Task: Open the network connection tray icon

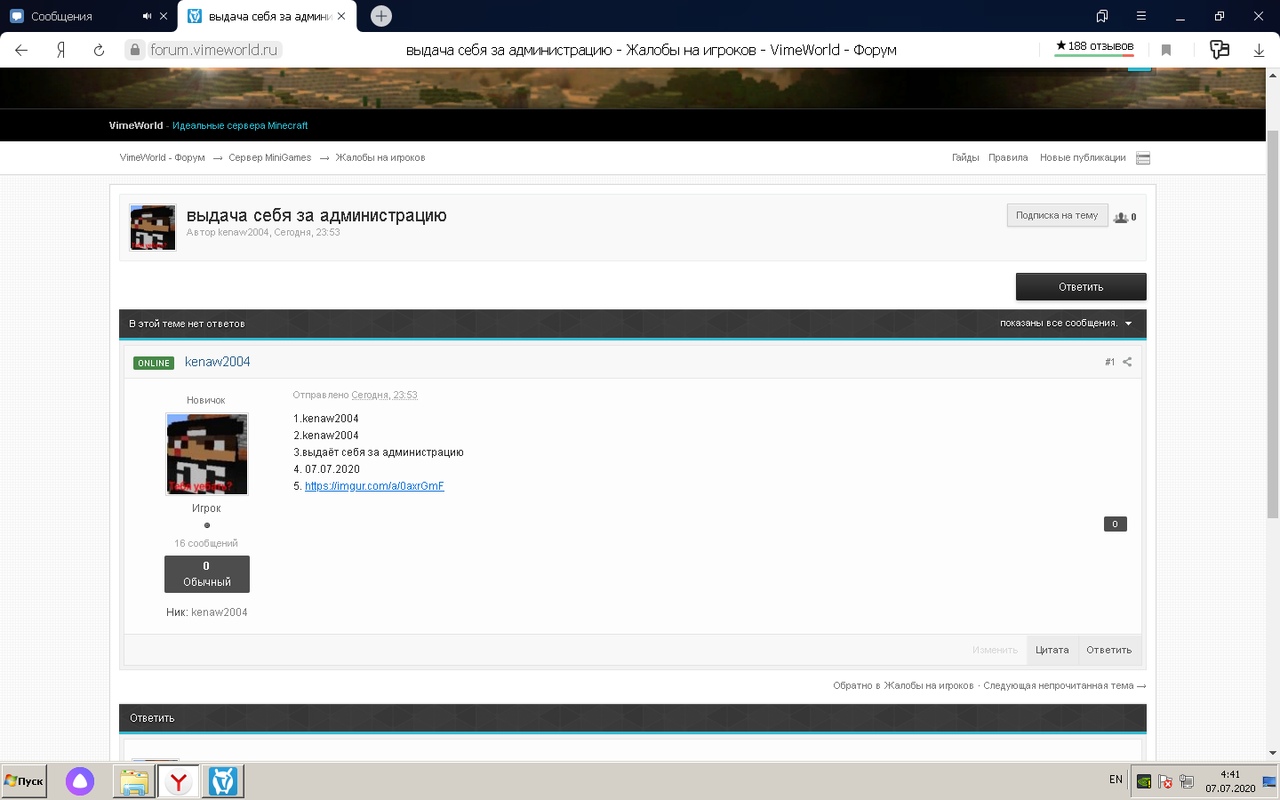Action: [1186, 782]
